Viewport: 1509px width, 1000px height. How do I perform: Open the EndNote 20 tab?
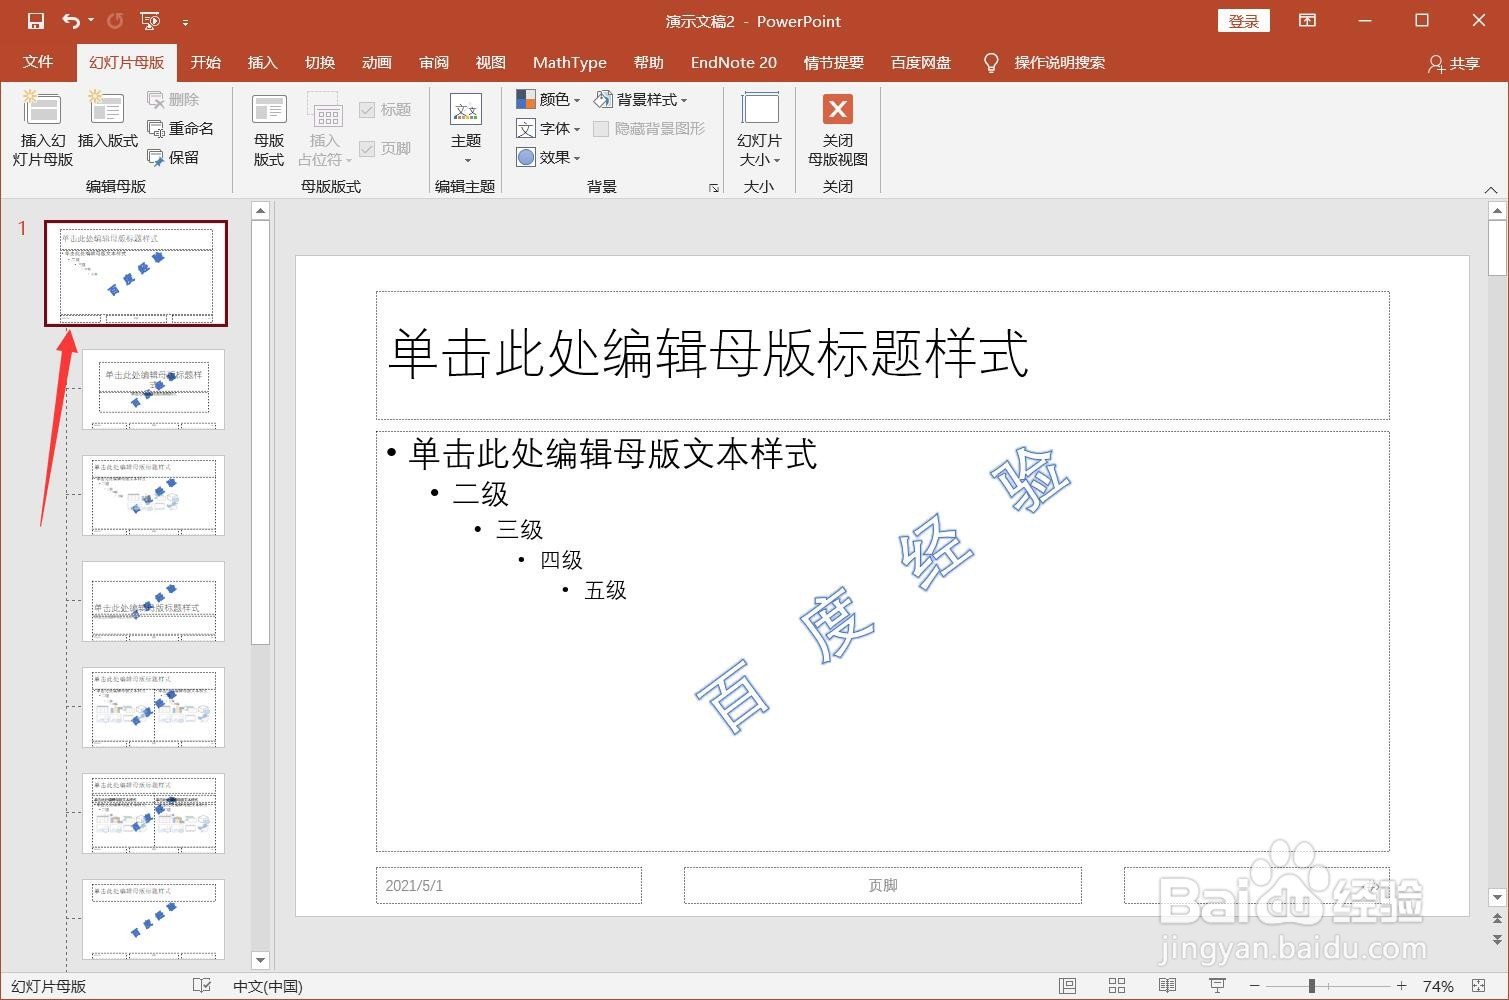click(x=733, y=62)
